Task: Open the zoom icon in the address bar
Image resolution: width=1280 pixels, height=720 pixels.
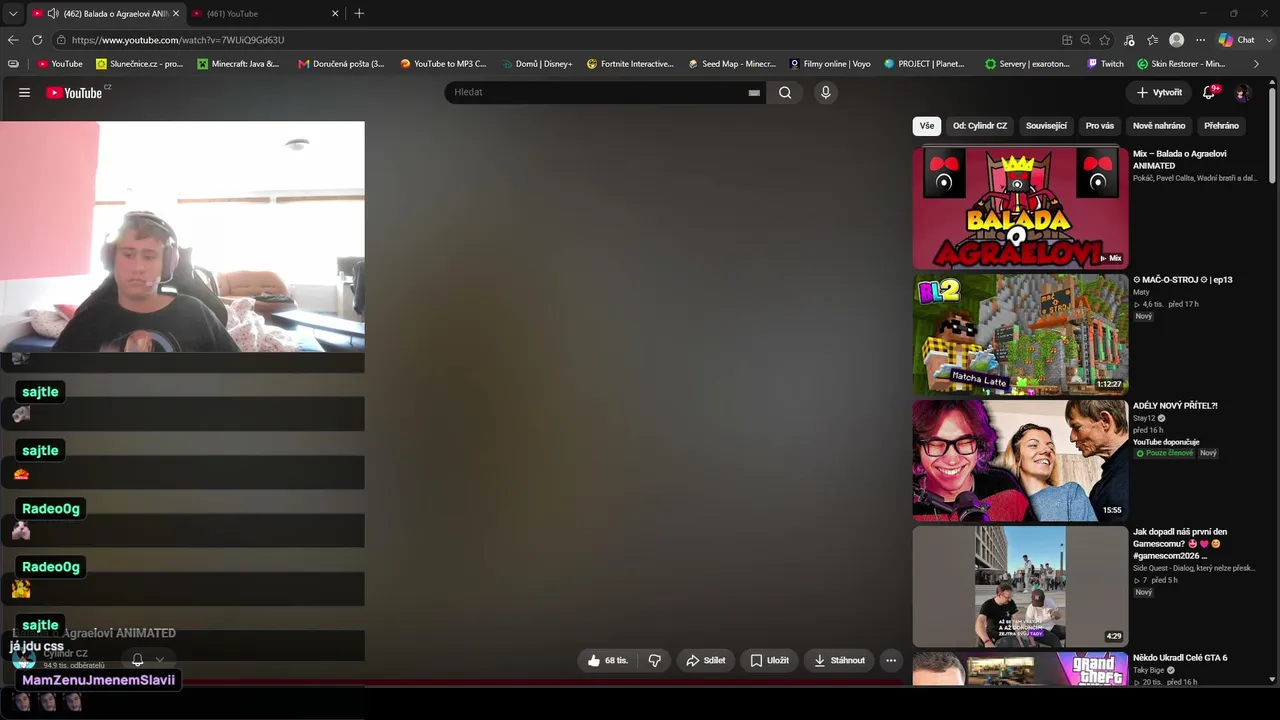Action: point(1085,40)
